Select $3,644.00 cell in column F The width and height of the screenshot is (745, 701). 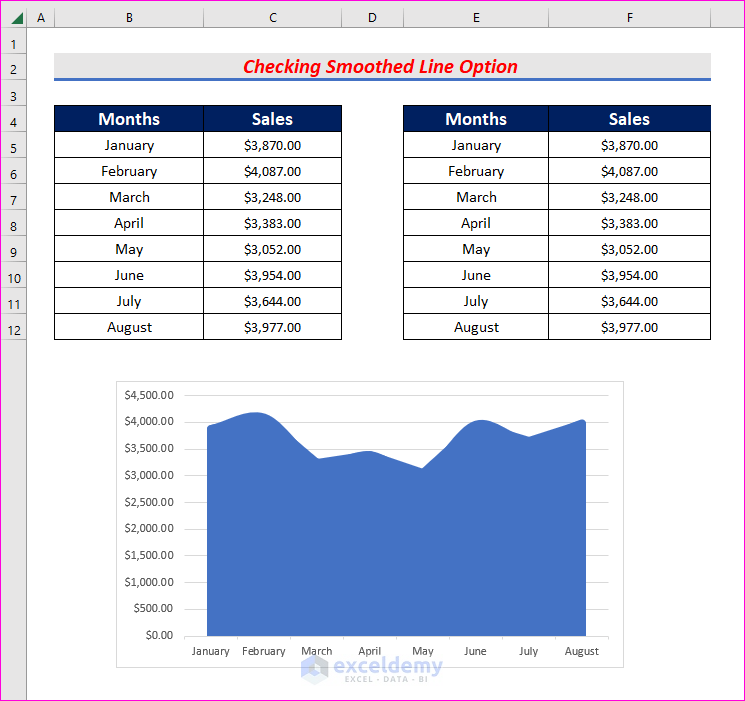tap(630, 301)
